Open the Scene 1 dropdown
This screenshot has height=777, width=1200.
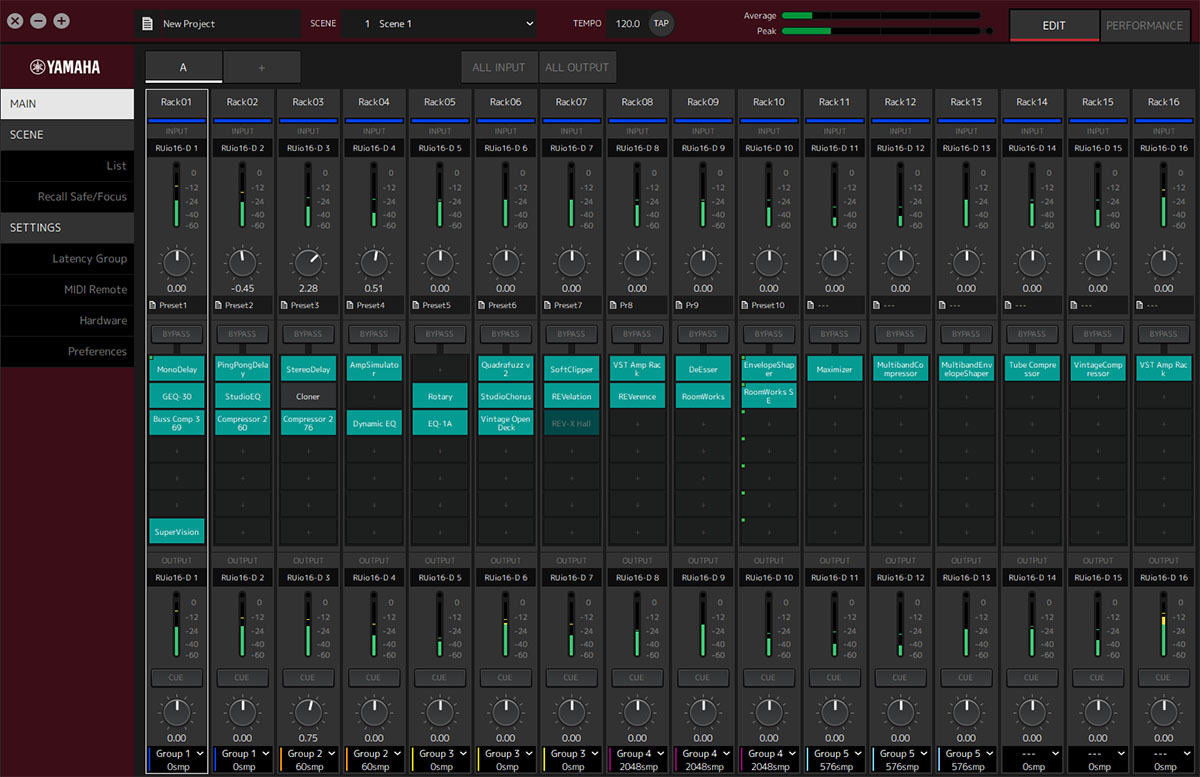(439, 24)
